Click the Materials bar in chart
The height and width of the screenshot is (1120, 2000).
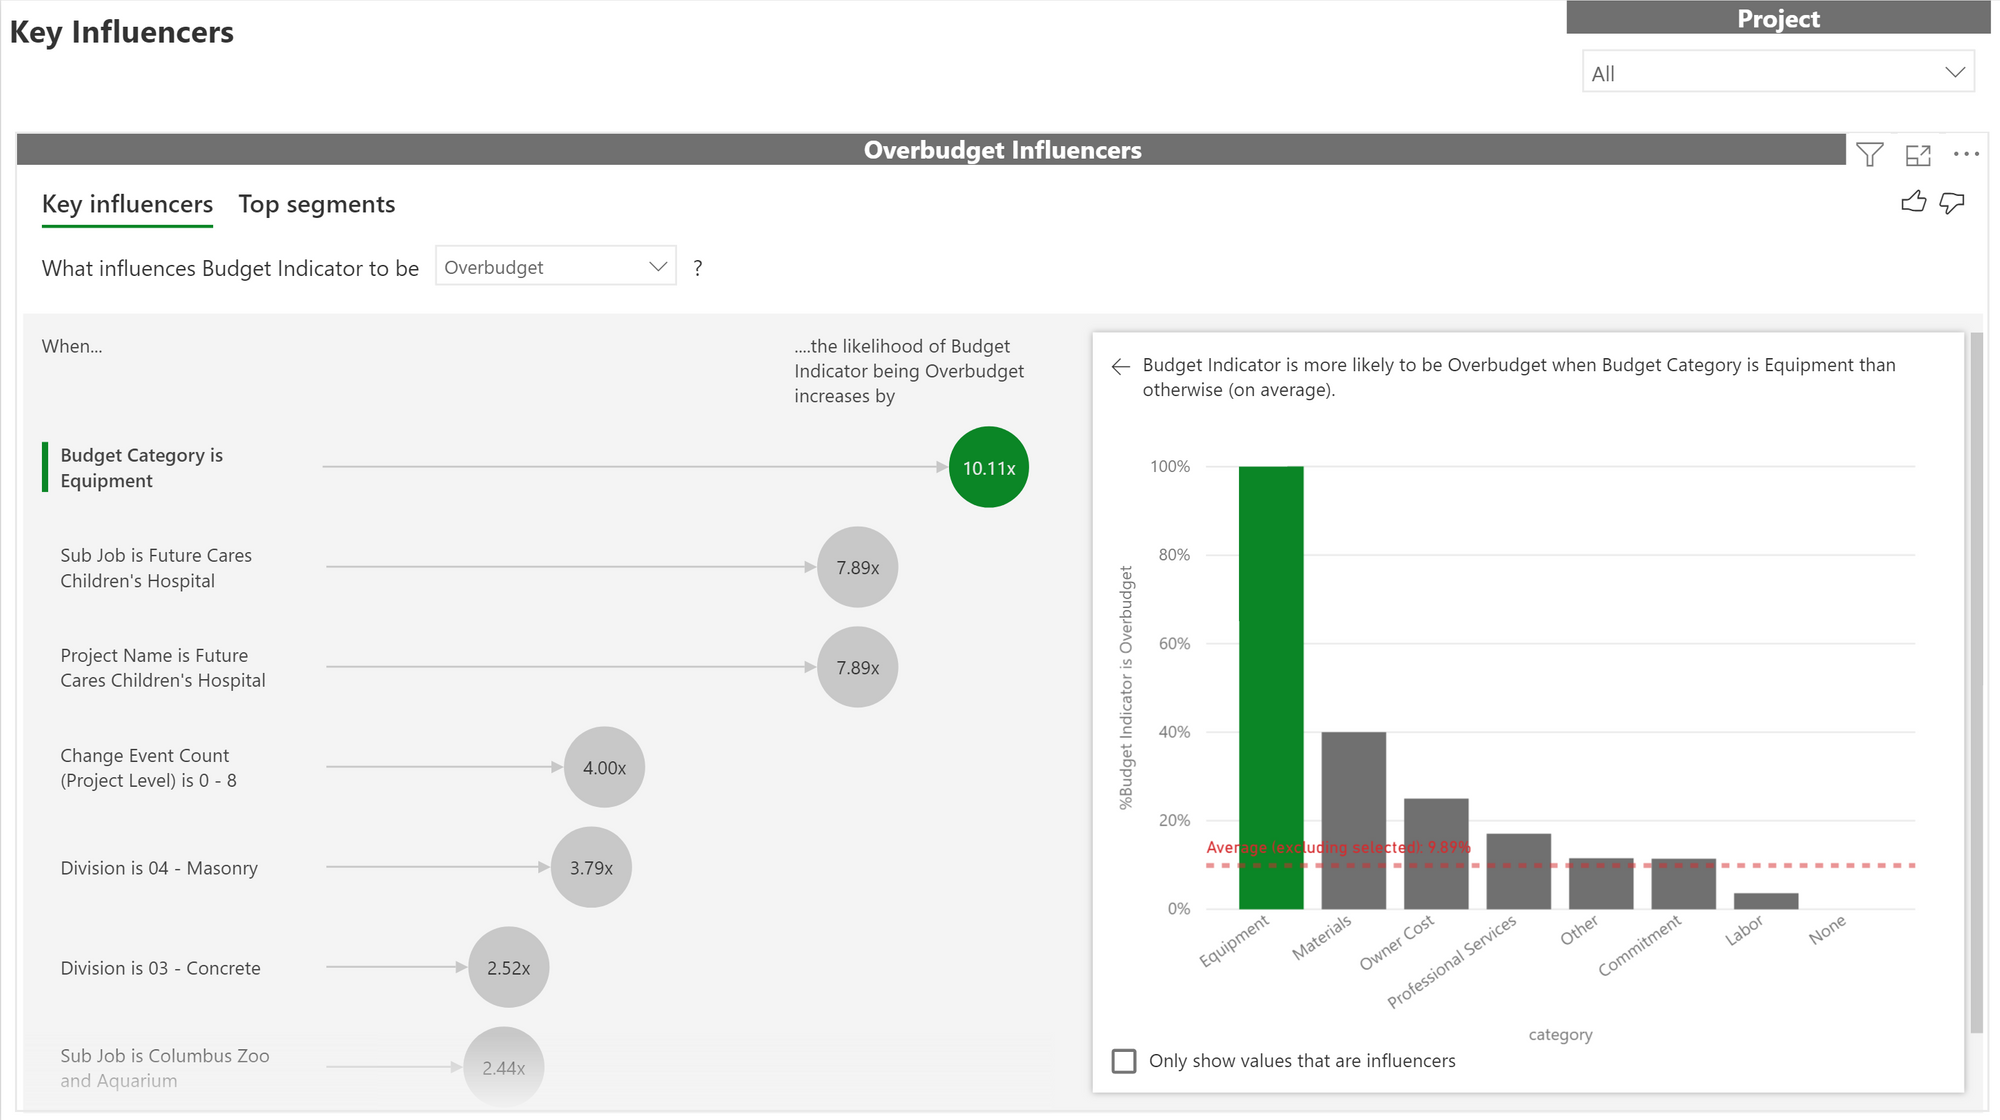(1353, 820)
